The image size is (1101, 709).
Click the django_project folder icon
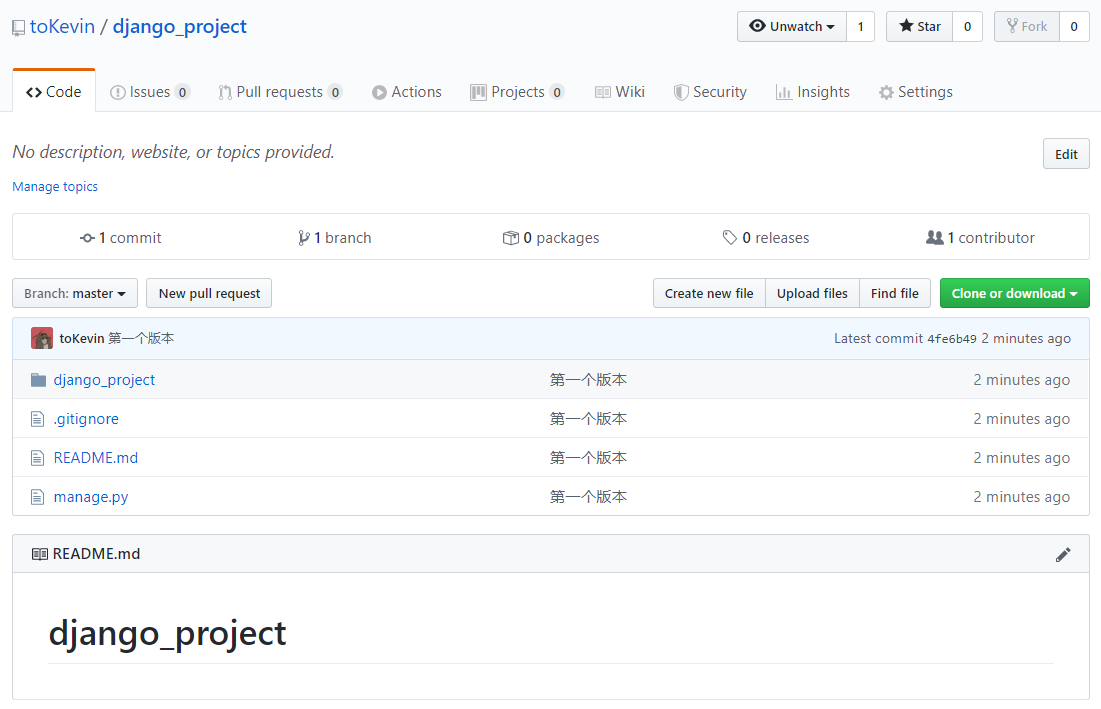pyautogui.click(x=39, y=380)
